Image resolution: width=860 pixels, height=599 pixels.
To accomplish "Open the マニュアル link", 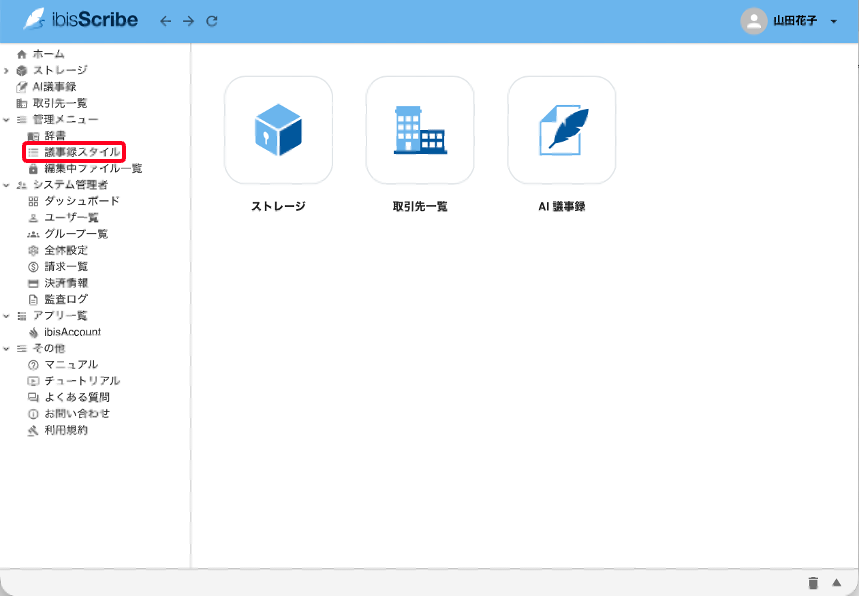I will pos(71,365).
